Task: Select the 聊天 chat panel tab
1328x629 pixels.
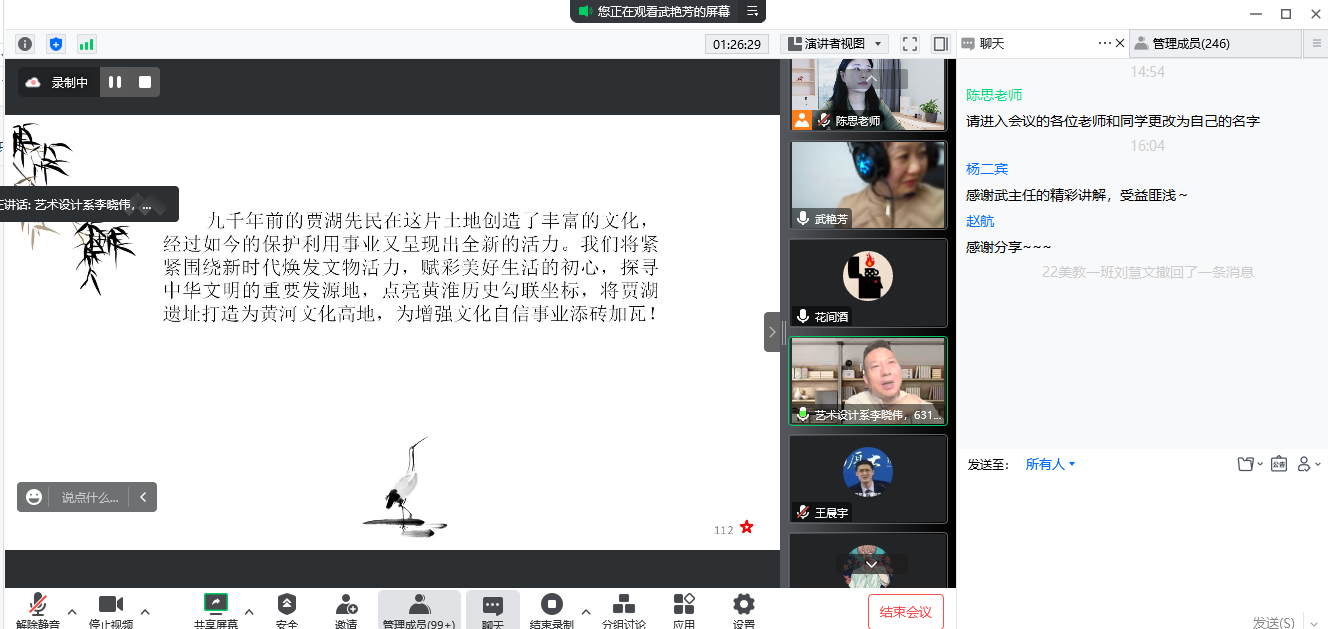Action: click(992, 44)
